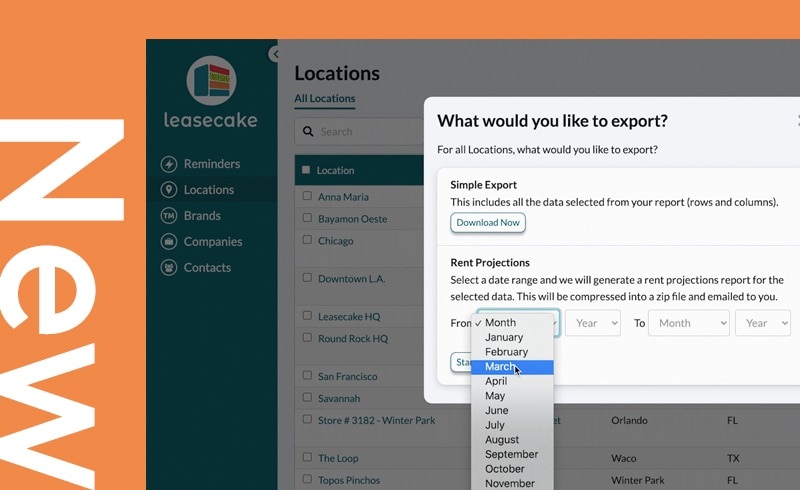Check the Leasecake HQ row checkbox
Screen dimensions: 800x490
coord(307,315)
